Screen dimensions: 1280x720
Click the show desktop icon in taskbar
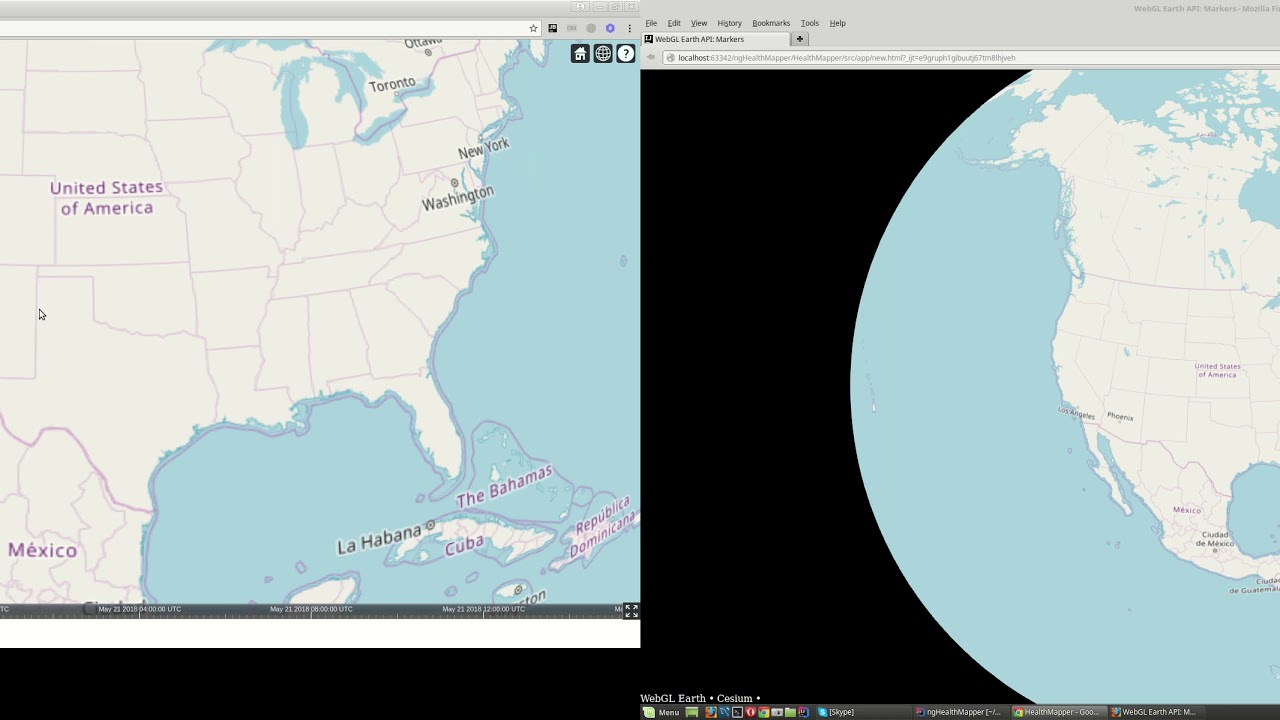[x=692, y=712]
